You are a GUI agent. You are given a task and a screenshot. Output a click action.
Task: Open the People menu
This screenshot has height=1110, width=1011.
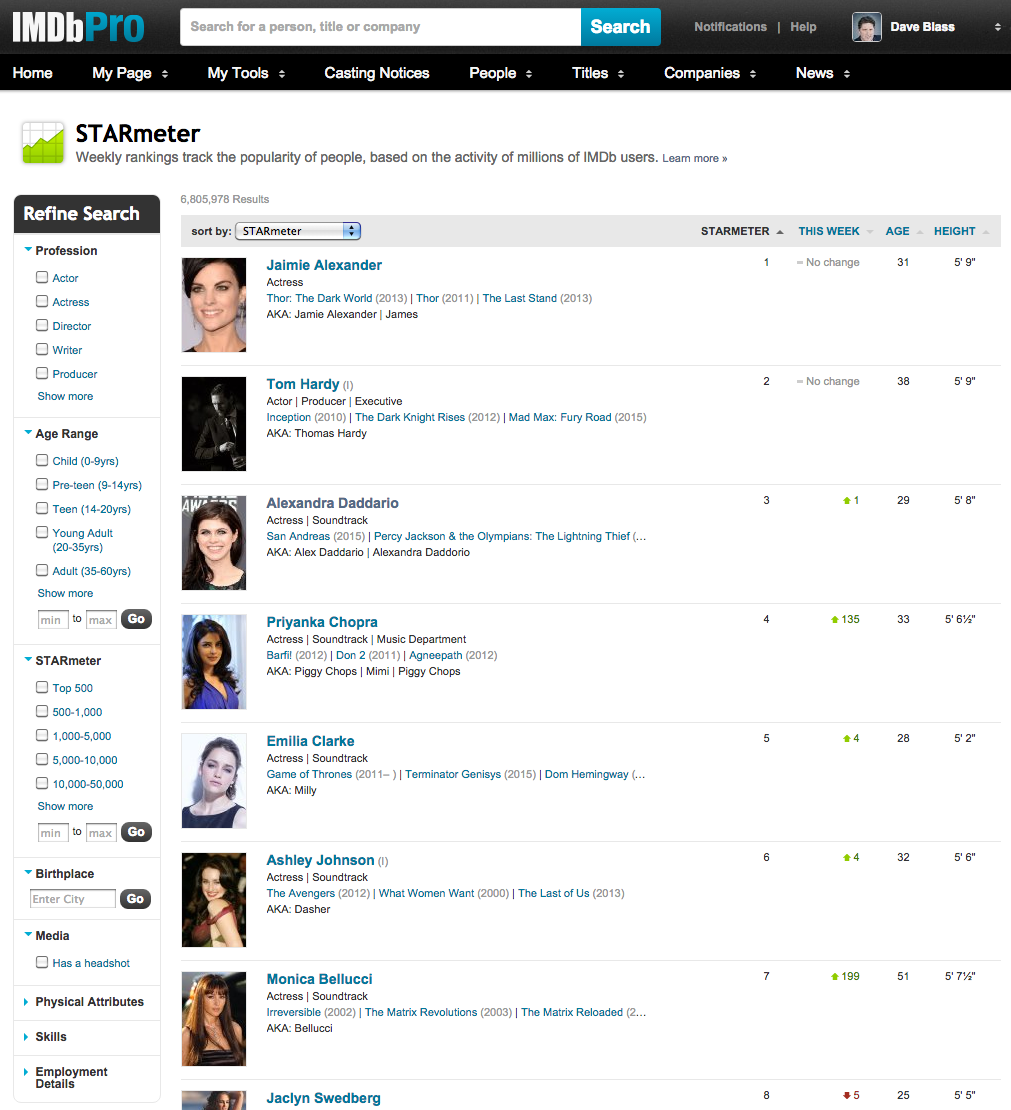point(501,73)
